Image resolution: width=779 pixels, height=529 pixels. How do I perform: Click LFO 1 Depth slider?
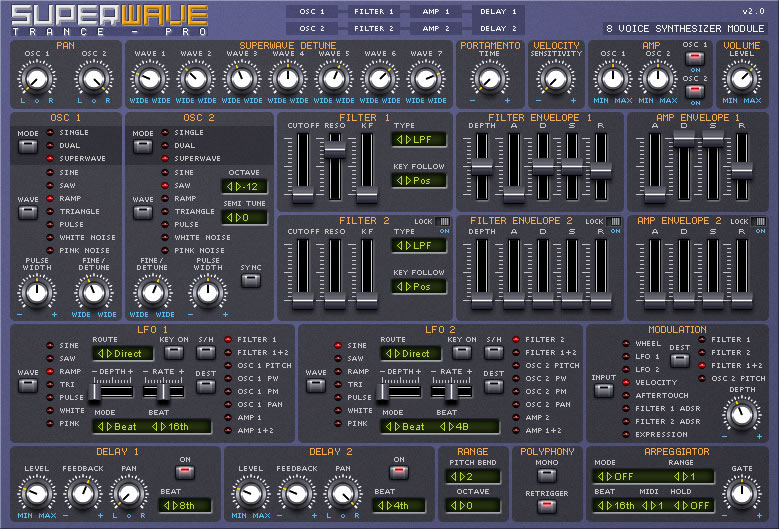(112, 391)
